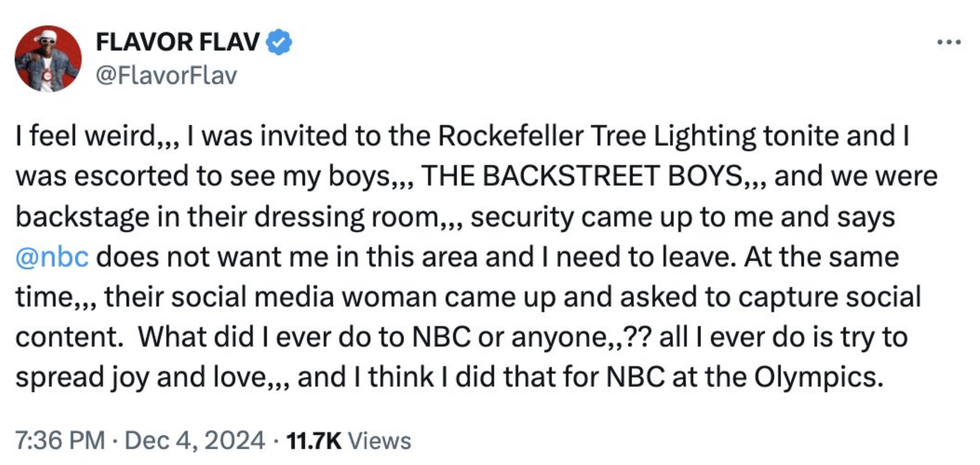
Task: Click the FLAVOR FLAV display name
Action: [177, 43]
